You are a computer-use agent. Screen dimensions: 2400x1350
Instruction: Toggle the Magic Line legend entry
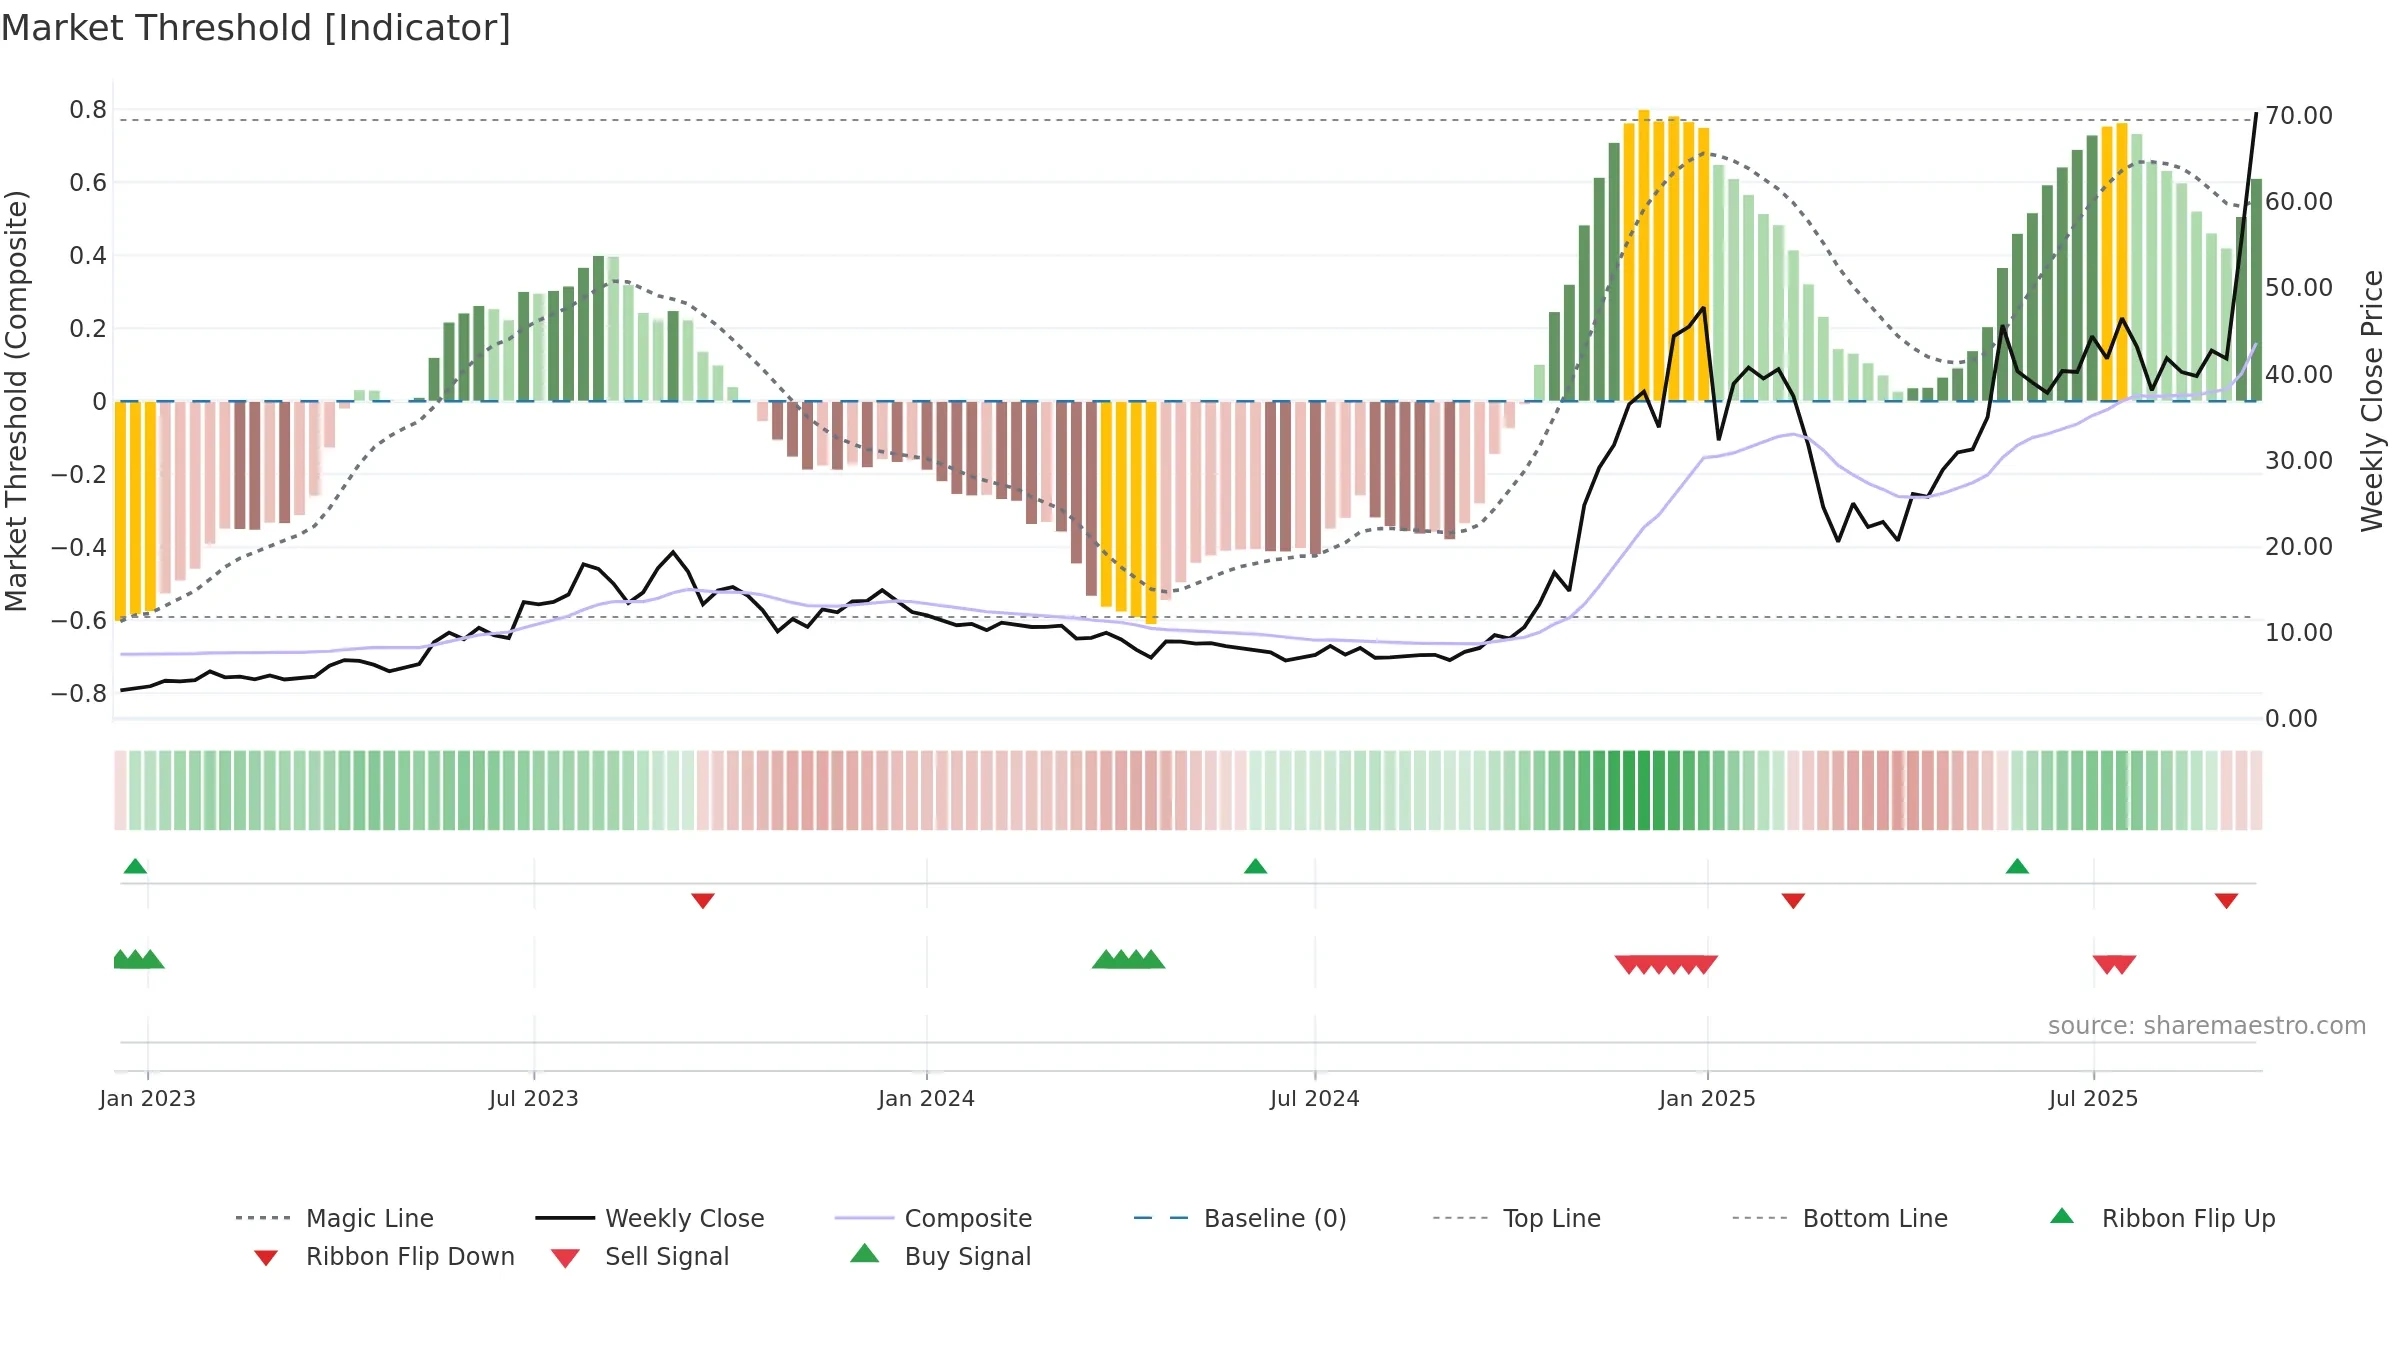pos(334,1218)
